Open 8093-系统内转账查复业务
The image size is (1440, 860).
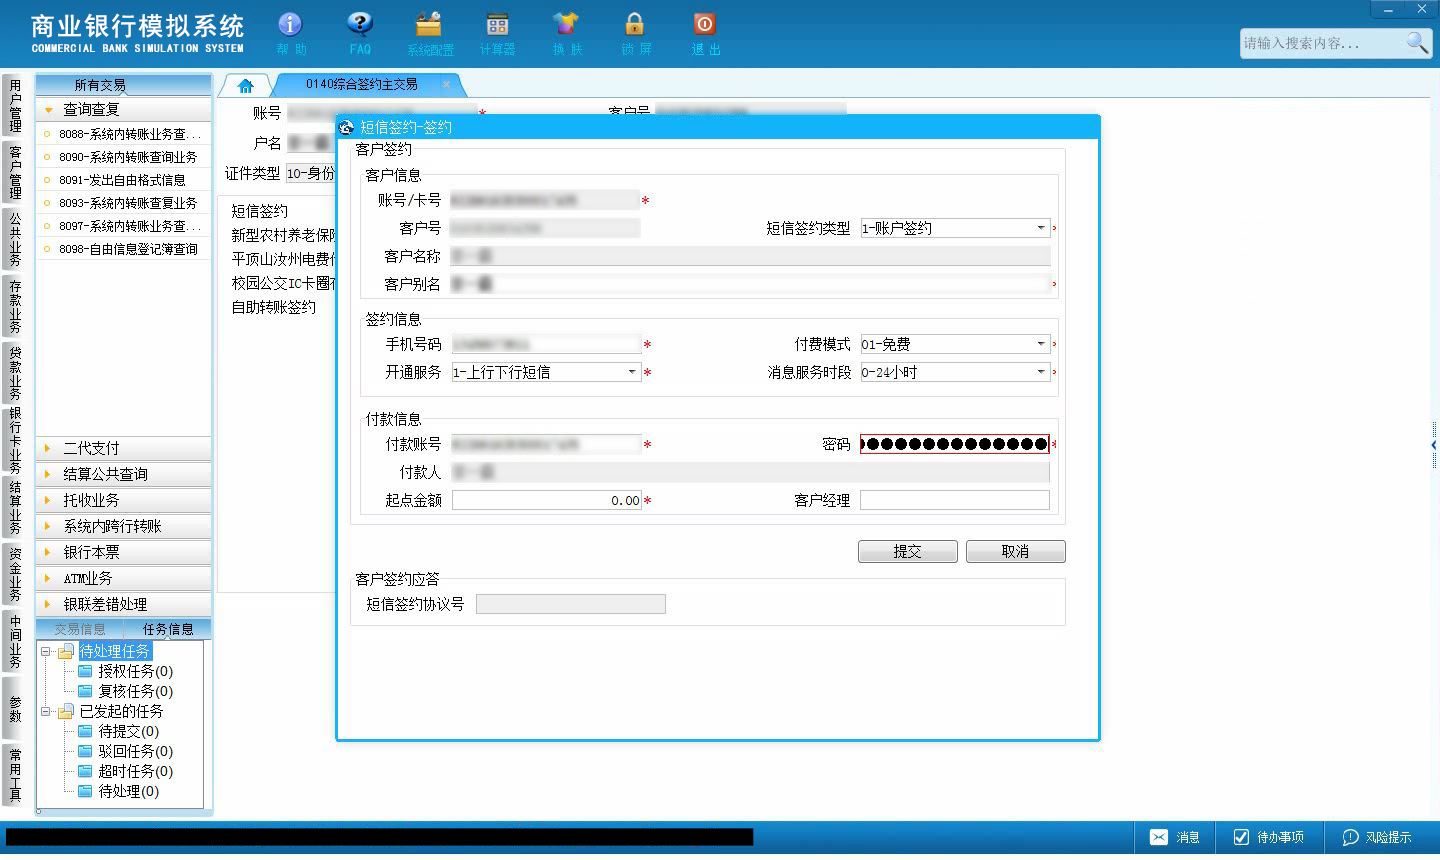(124, 203)
